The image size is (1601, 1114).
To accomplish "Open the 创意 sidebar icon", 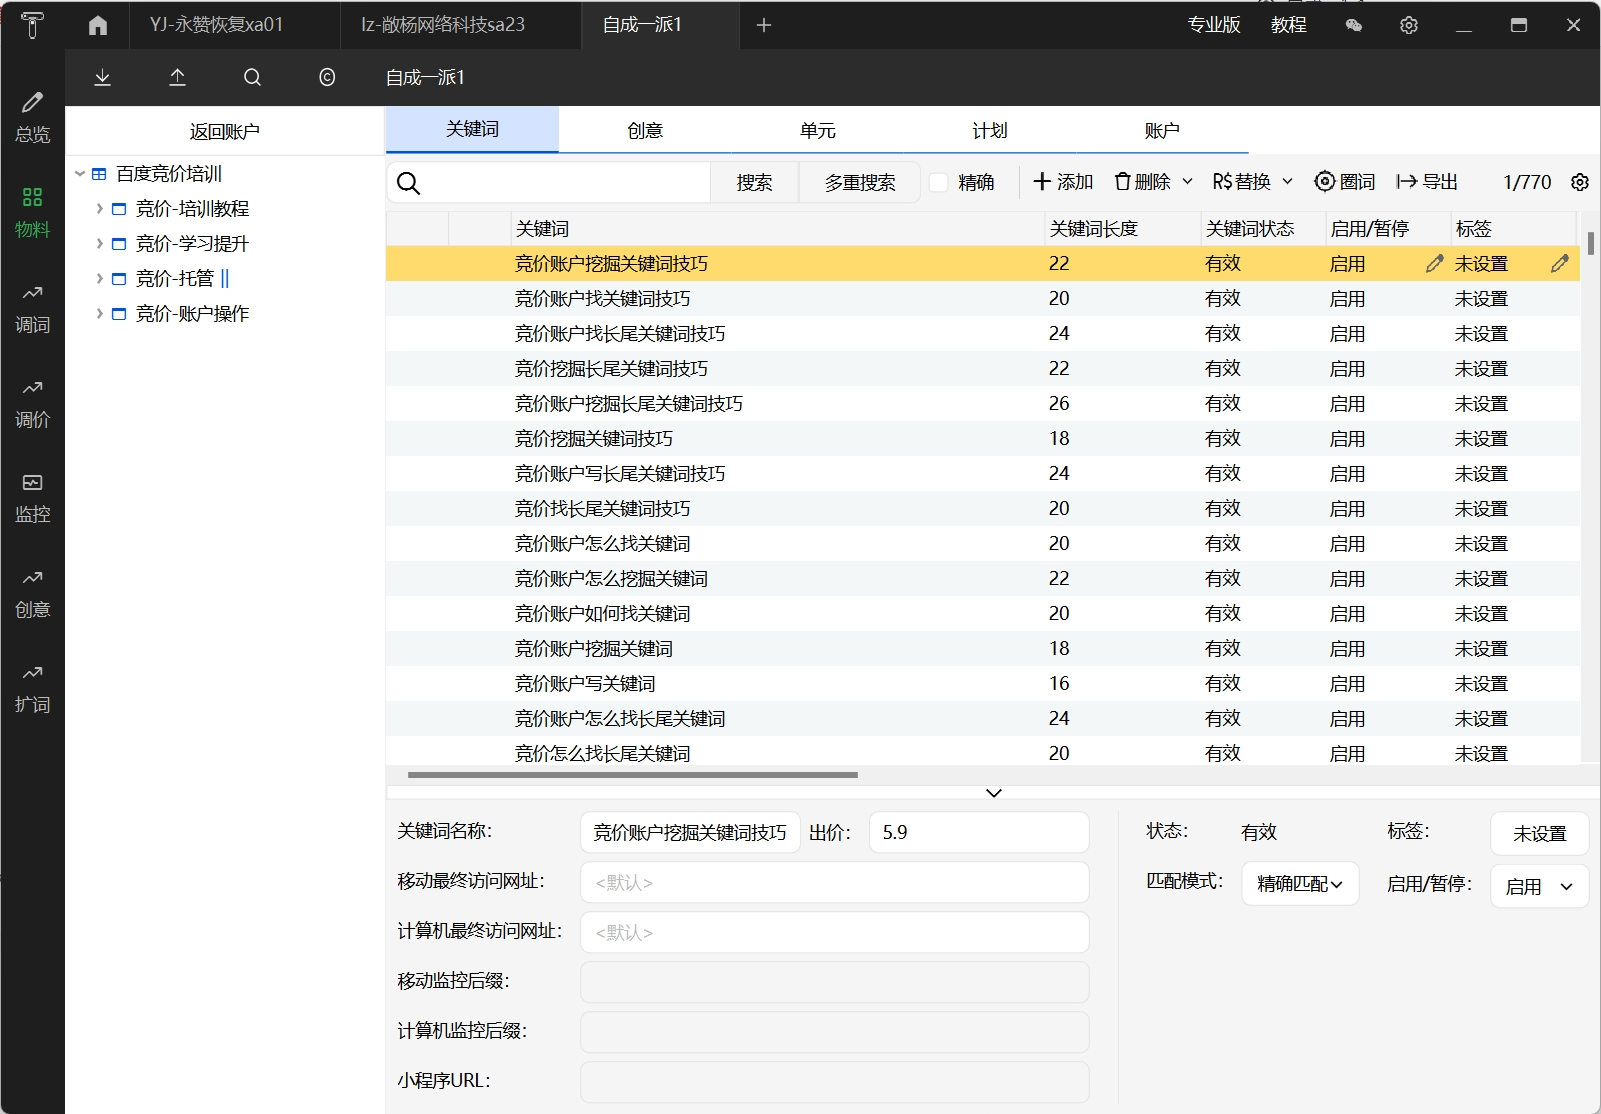I will pos(32,593).
